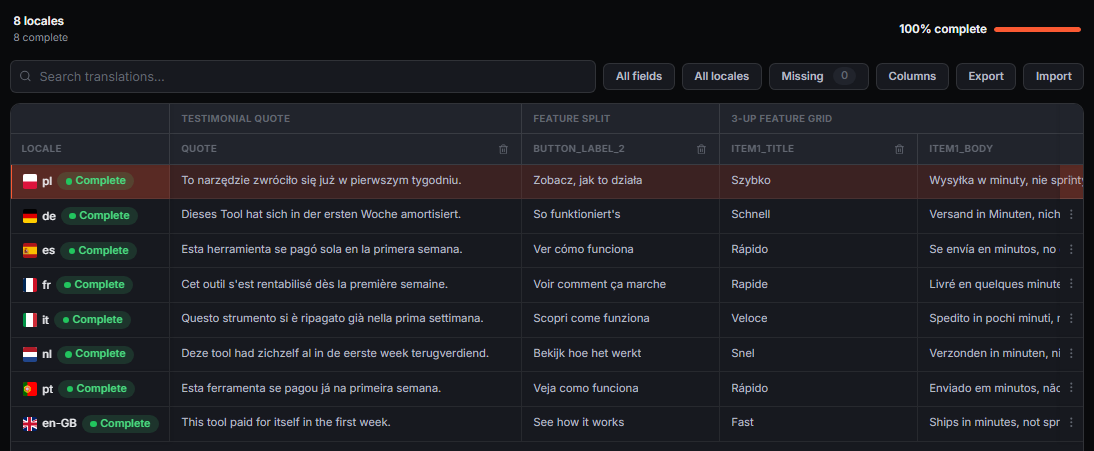The width and height of the screenshot is (1094, 451).
Task: Select cell 'Dieses Tool hat sich in der ersten Woche amortisiert.'
Action: click(345, 216)
